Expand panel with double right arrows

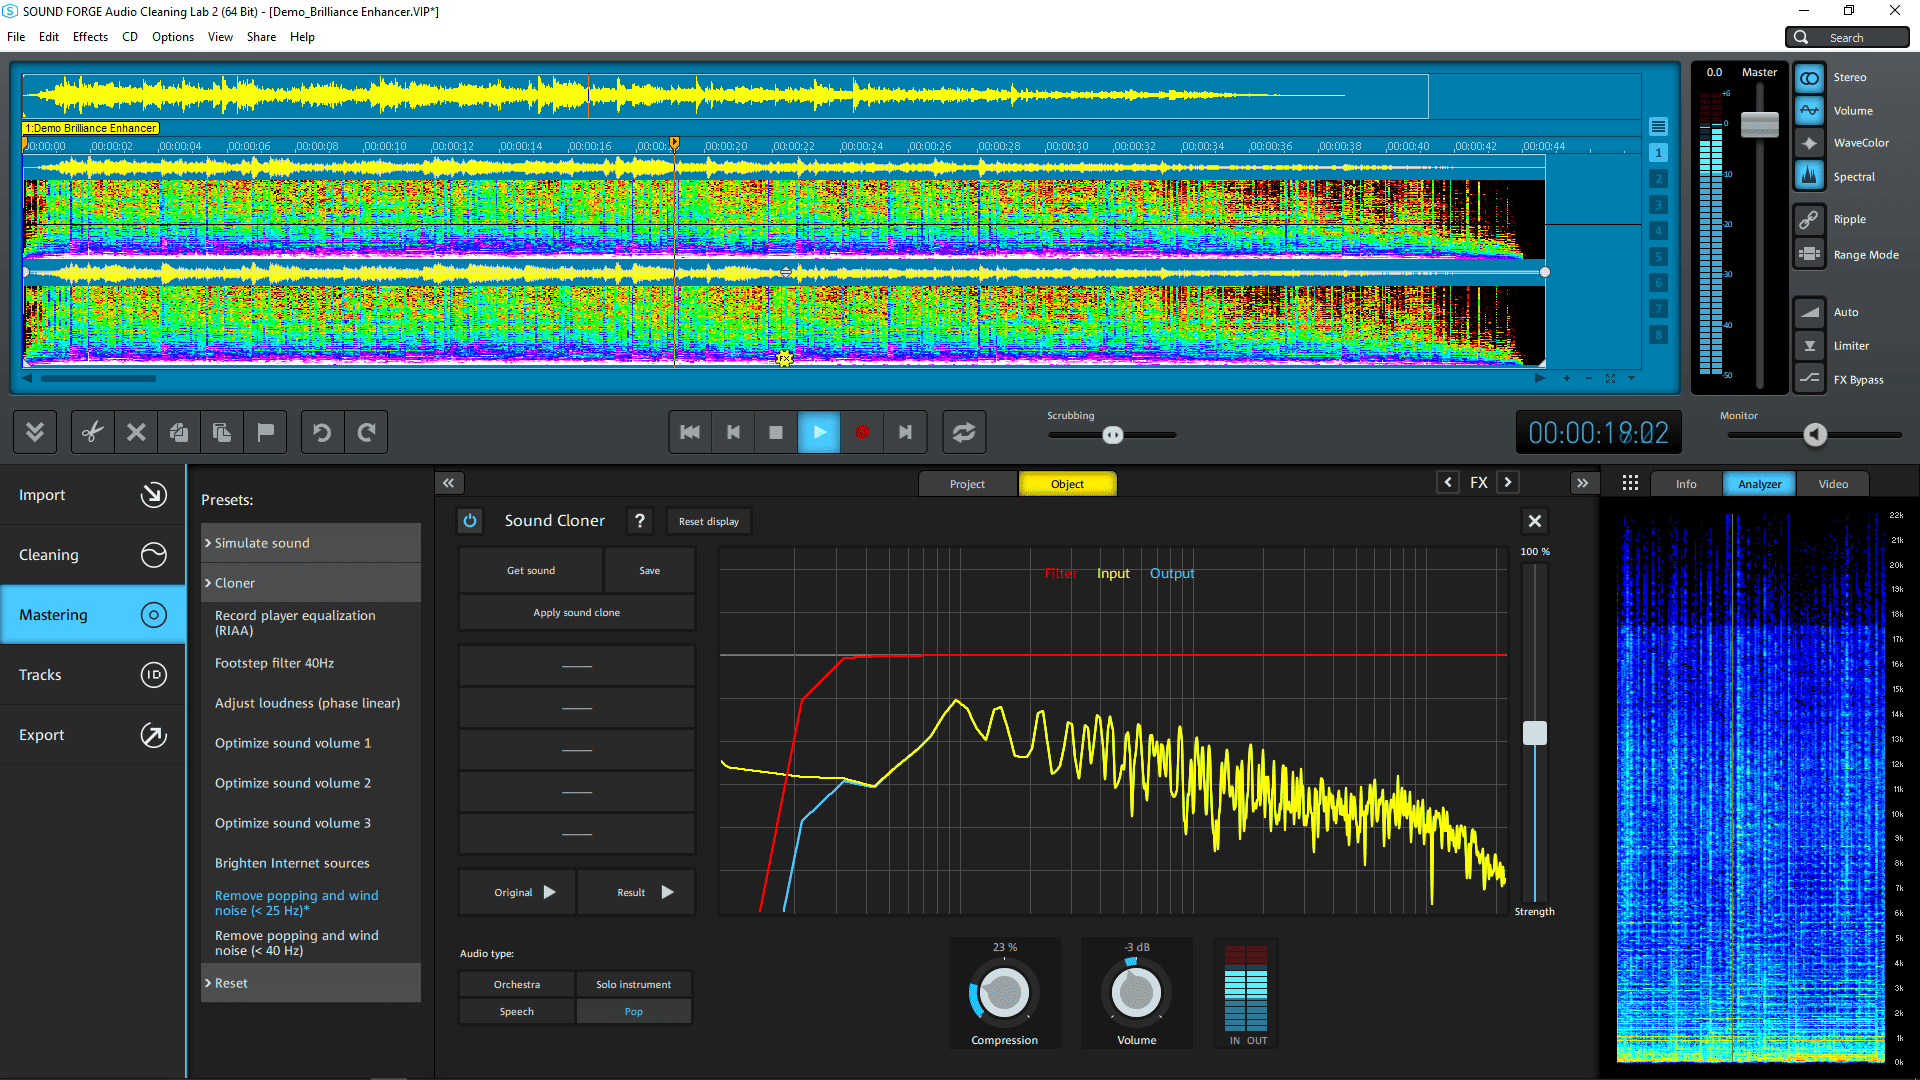pyautogui.click(x=1583, y=483)
